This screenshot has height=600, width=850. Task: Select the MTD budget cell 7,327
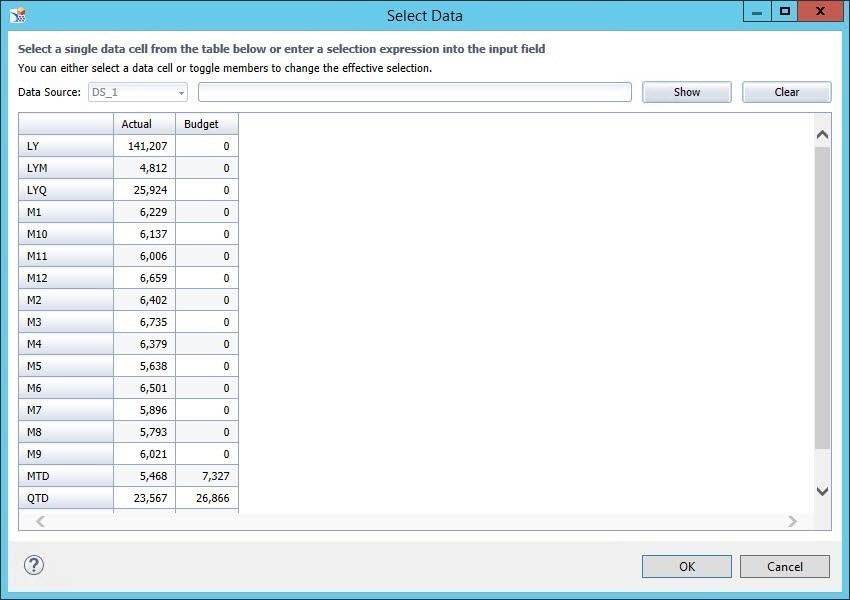click(x=207, y=476)
